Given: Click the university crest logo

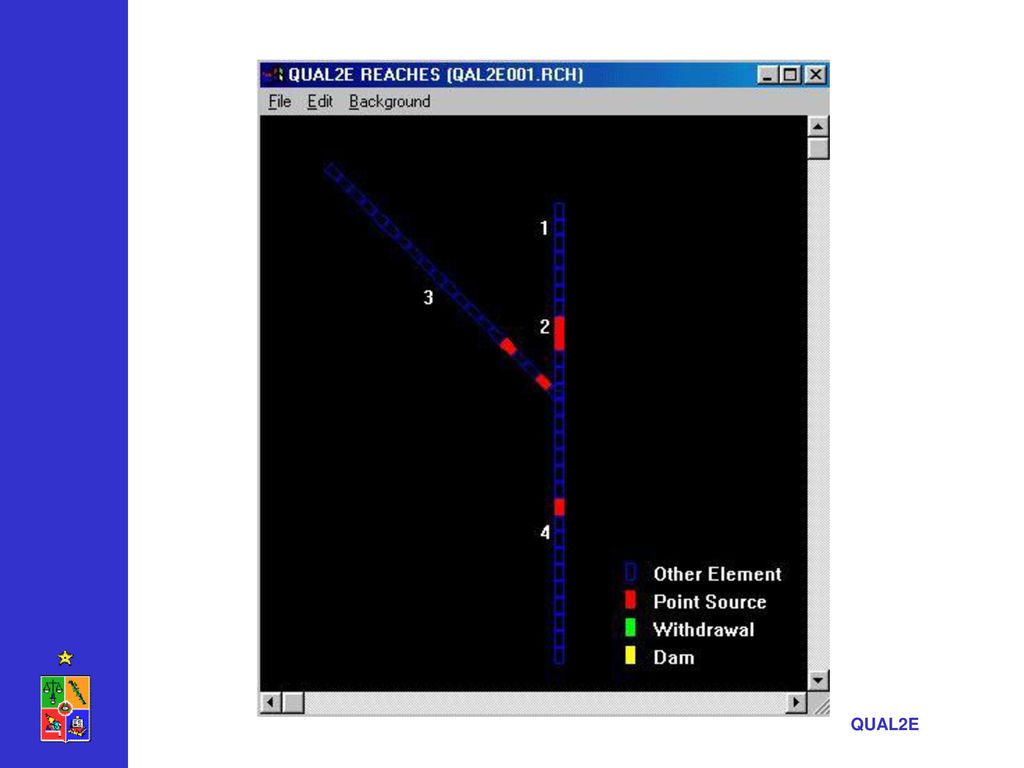Looking at the screenshot, I should point(65,709).
